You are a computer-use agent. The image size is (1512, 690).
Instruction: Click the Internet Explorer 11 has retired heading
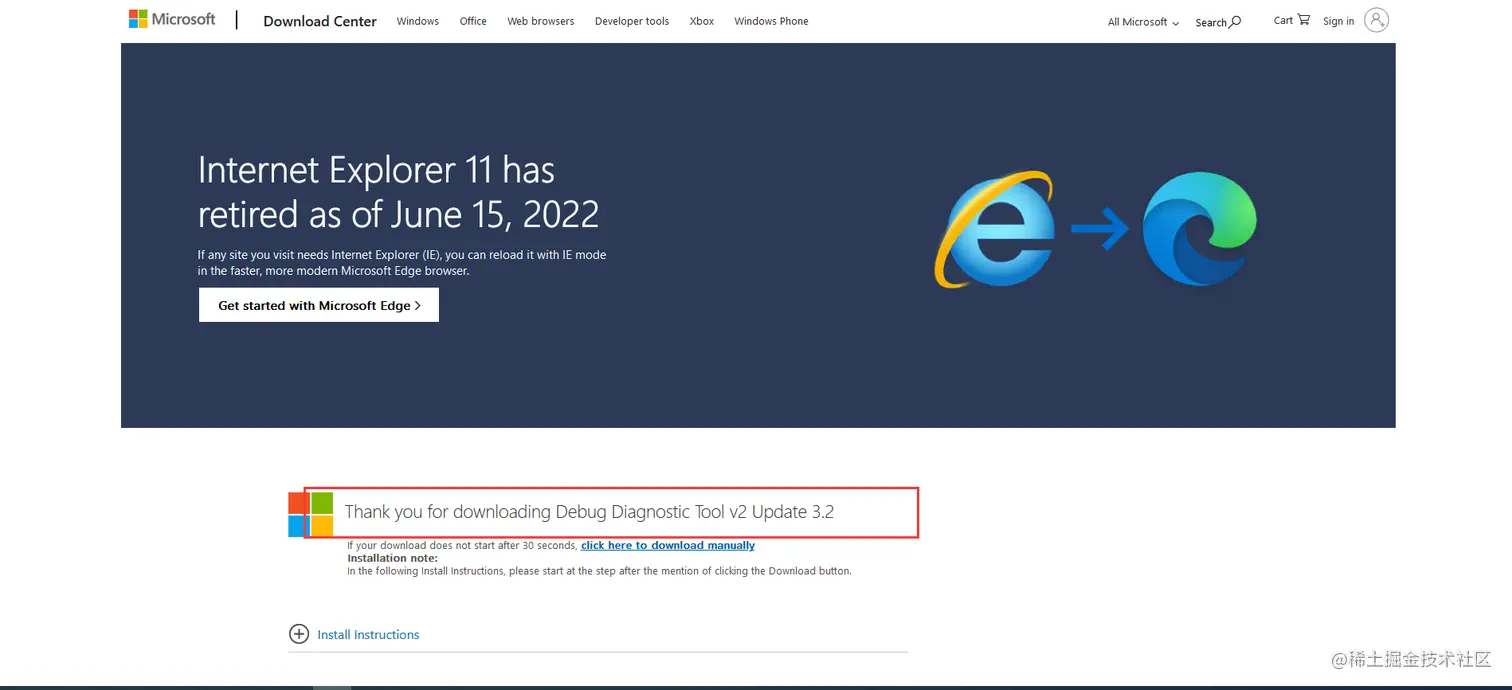tap(398, 192)
